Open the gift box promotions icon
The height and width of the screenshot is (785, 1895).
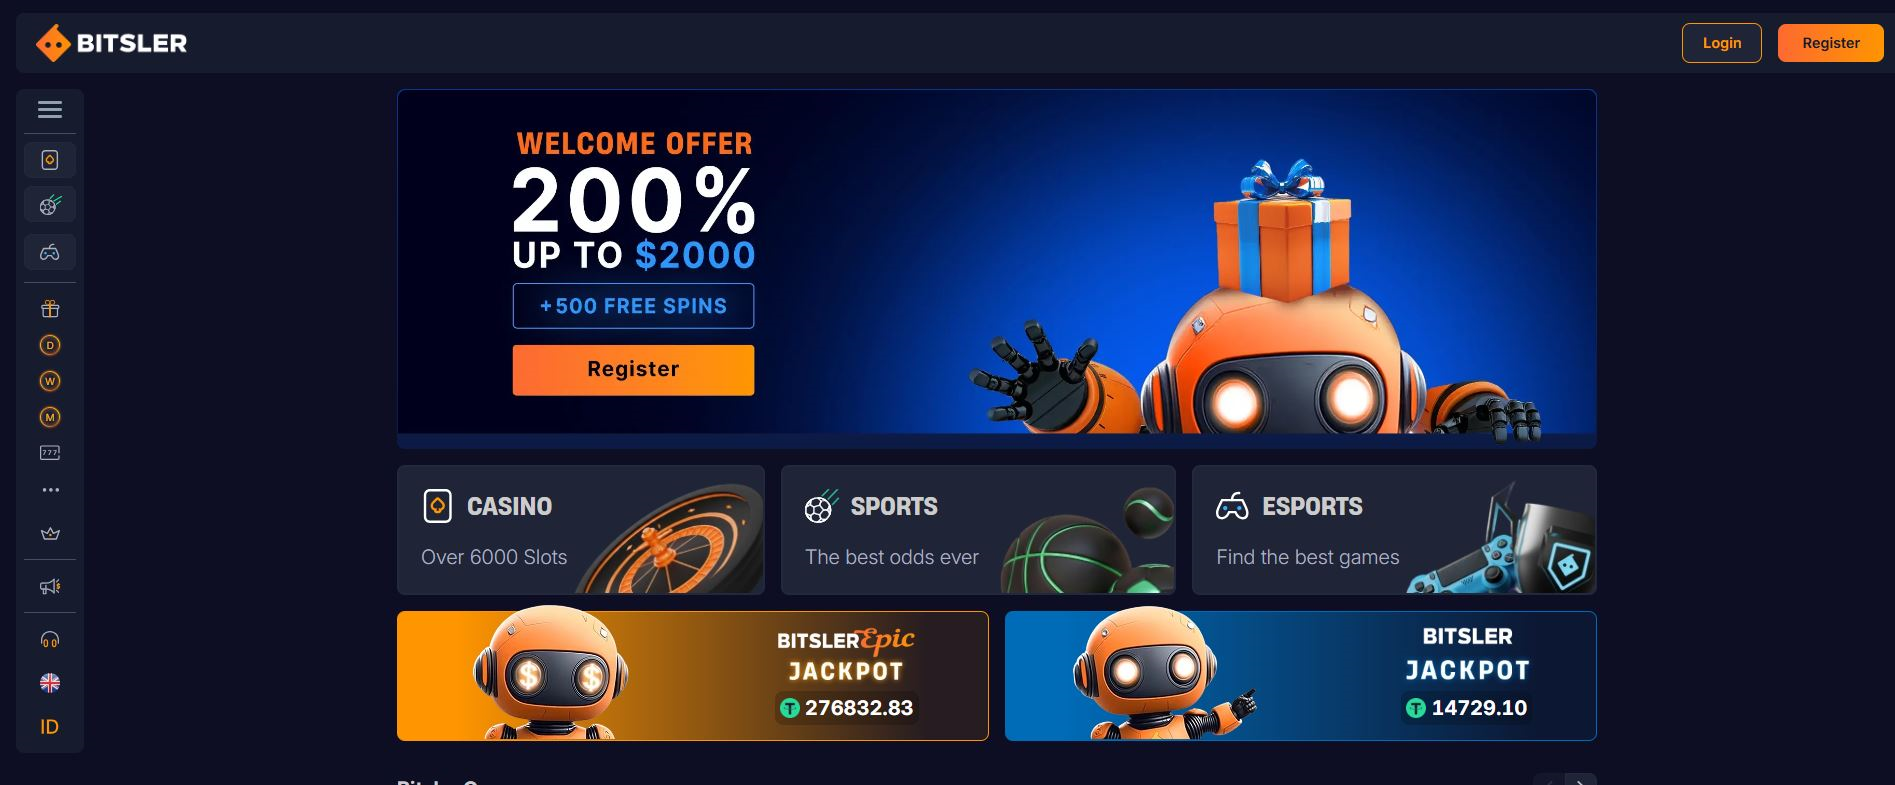pos(50,309)
